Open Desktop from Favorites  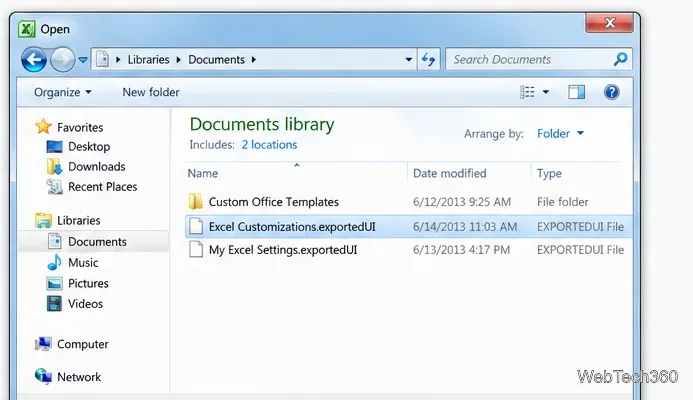[89, 147]
